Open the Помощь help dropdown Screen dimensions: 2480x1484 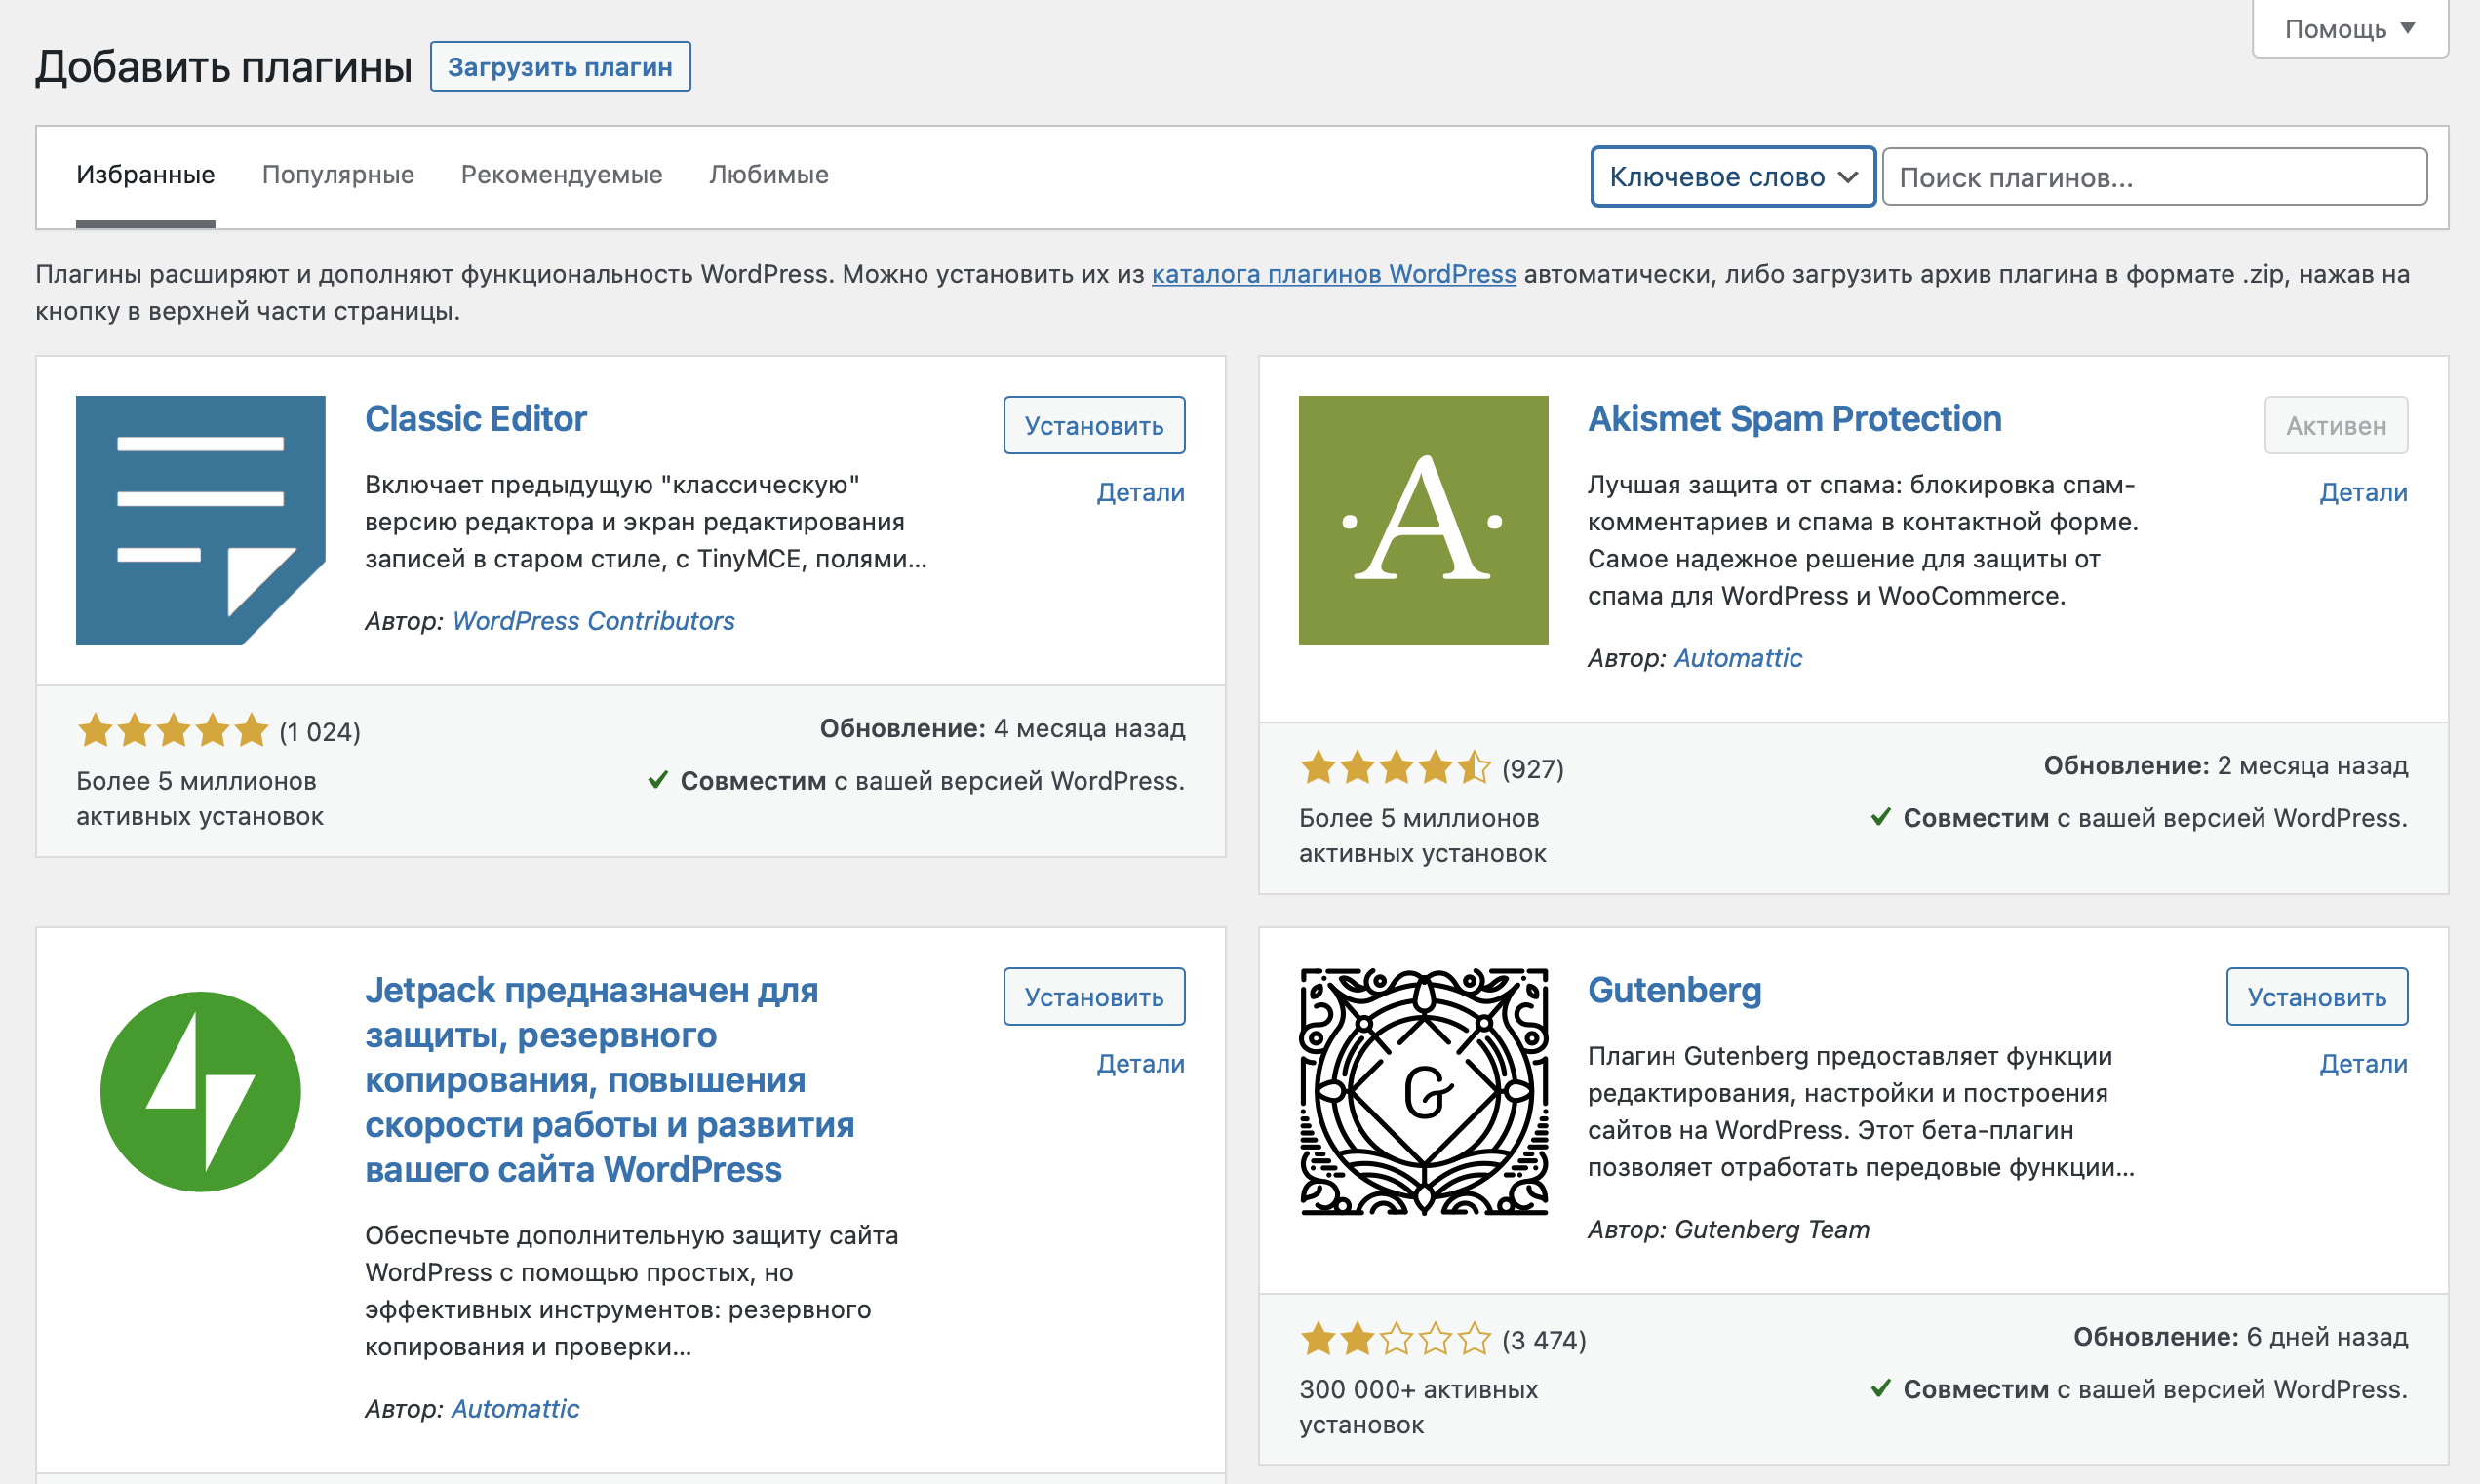[x=2349, y=29]
